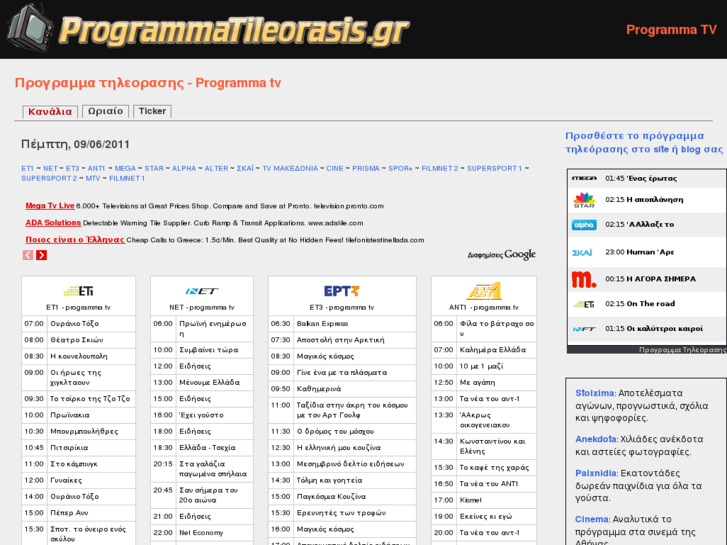Jump to STAR channel link
This screenshot has height=545, width=727.
(154, 168)
